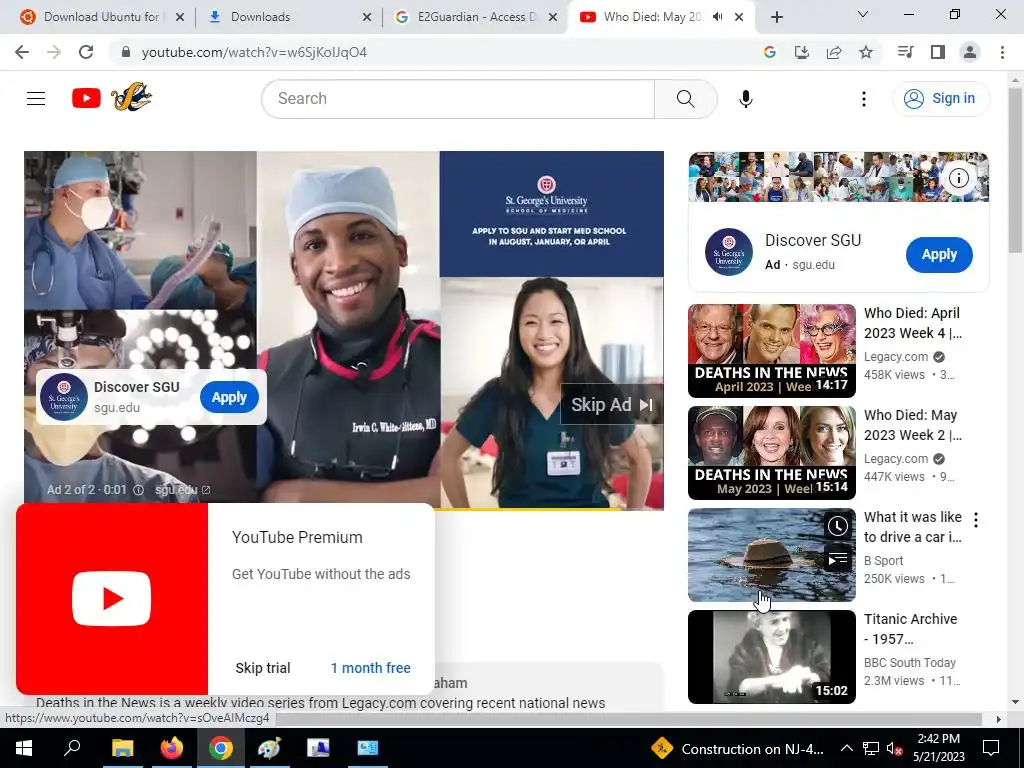The width and height of the screenshot is (1024, 768).
Task: Open options for 'What it was like' video
Action: tap(976, 520)
